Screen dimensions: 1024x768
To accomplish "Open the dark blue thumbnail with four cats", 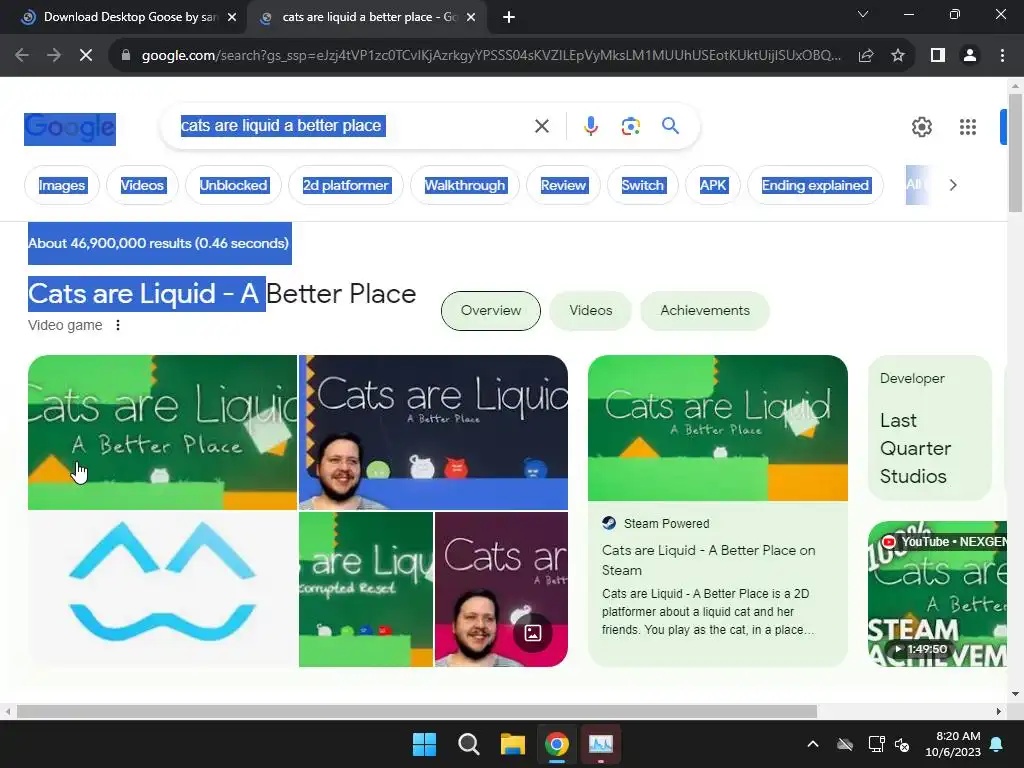I will coord(433,432).
